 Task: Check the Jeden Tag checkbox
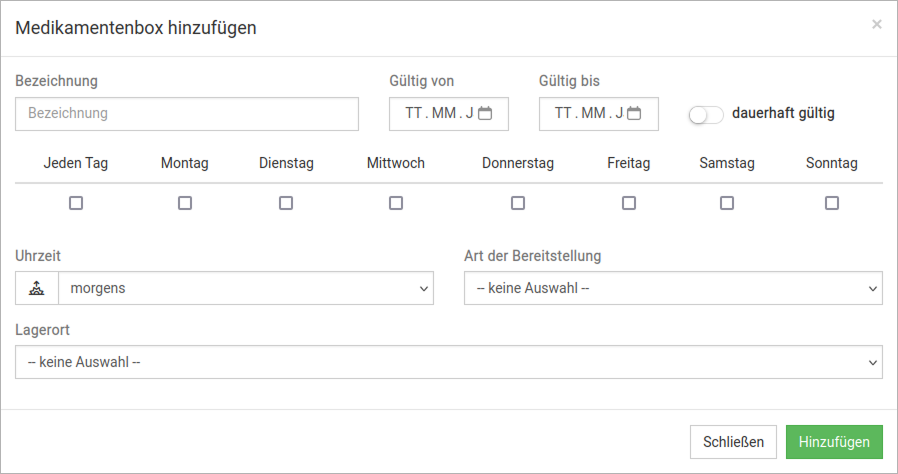coord(76,203)
